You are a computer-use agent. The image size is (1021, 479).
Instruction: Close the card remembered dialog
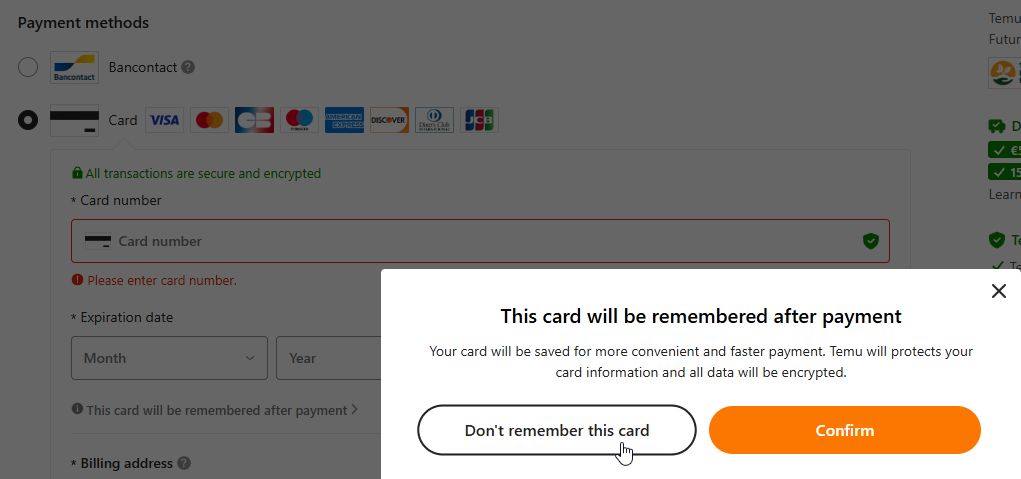(x=998, y=291)
